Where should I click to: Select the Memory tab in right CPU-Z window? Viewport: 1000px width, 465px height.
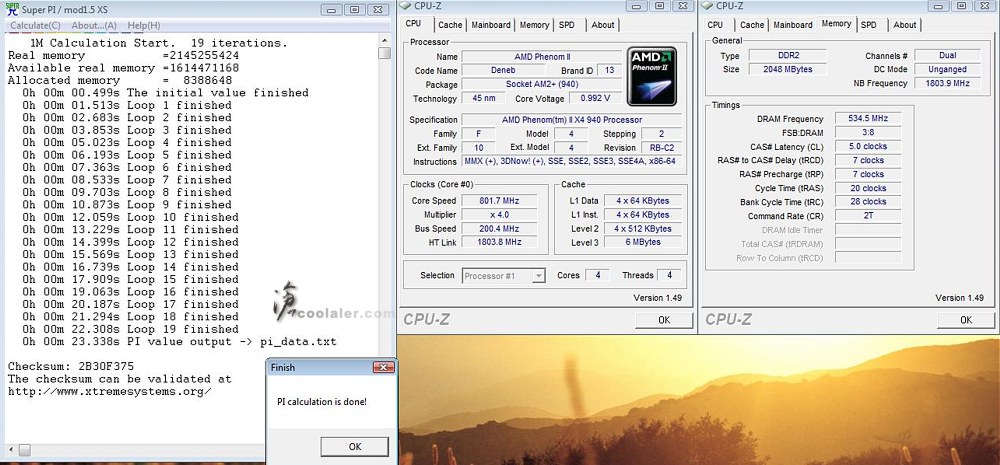pos(836,24)
